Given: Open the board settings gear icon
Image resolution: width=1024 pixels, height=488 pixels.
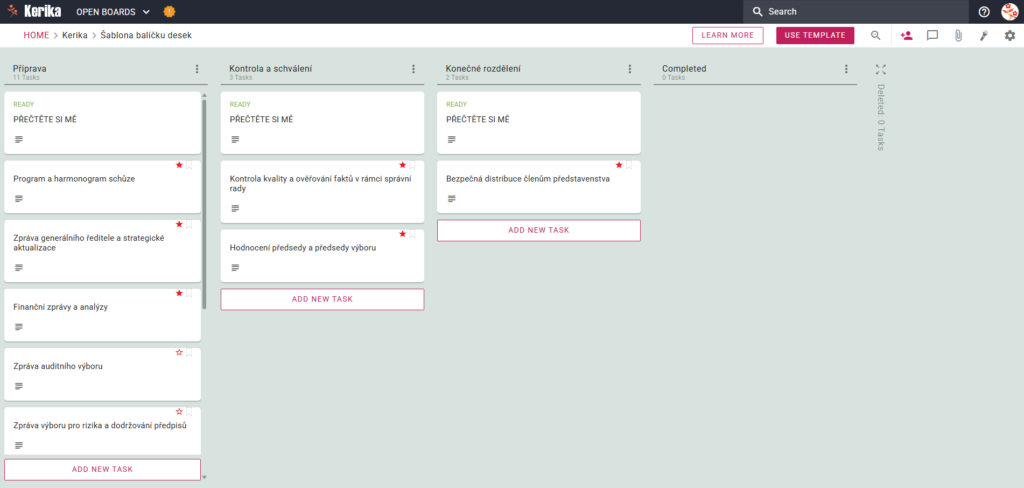Looking at the screenshot, I should (x=1010, y=35).
